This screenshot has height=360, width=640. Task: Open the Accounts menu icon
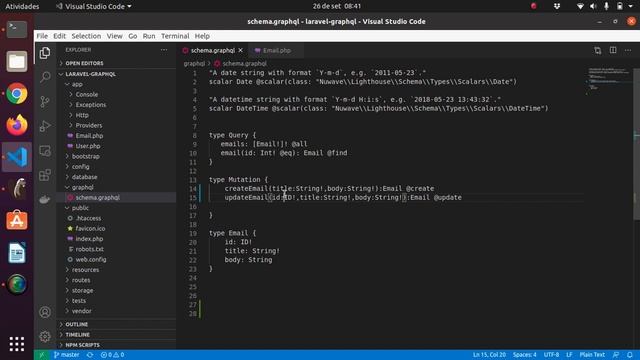coord(45,312)
